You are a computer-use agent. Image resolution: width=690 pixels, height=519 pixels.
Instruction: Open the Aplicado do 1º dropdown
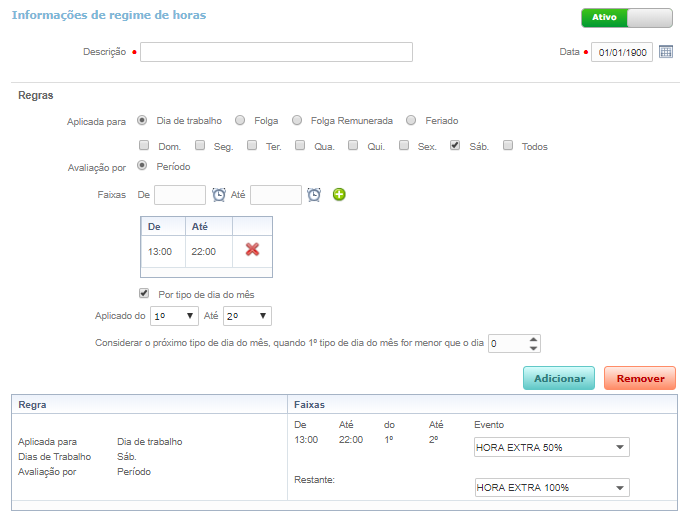[172, 316]
